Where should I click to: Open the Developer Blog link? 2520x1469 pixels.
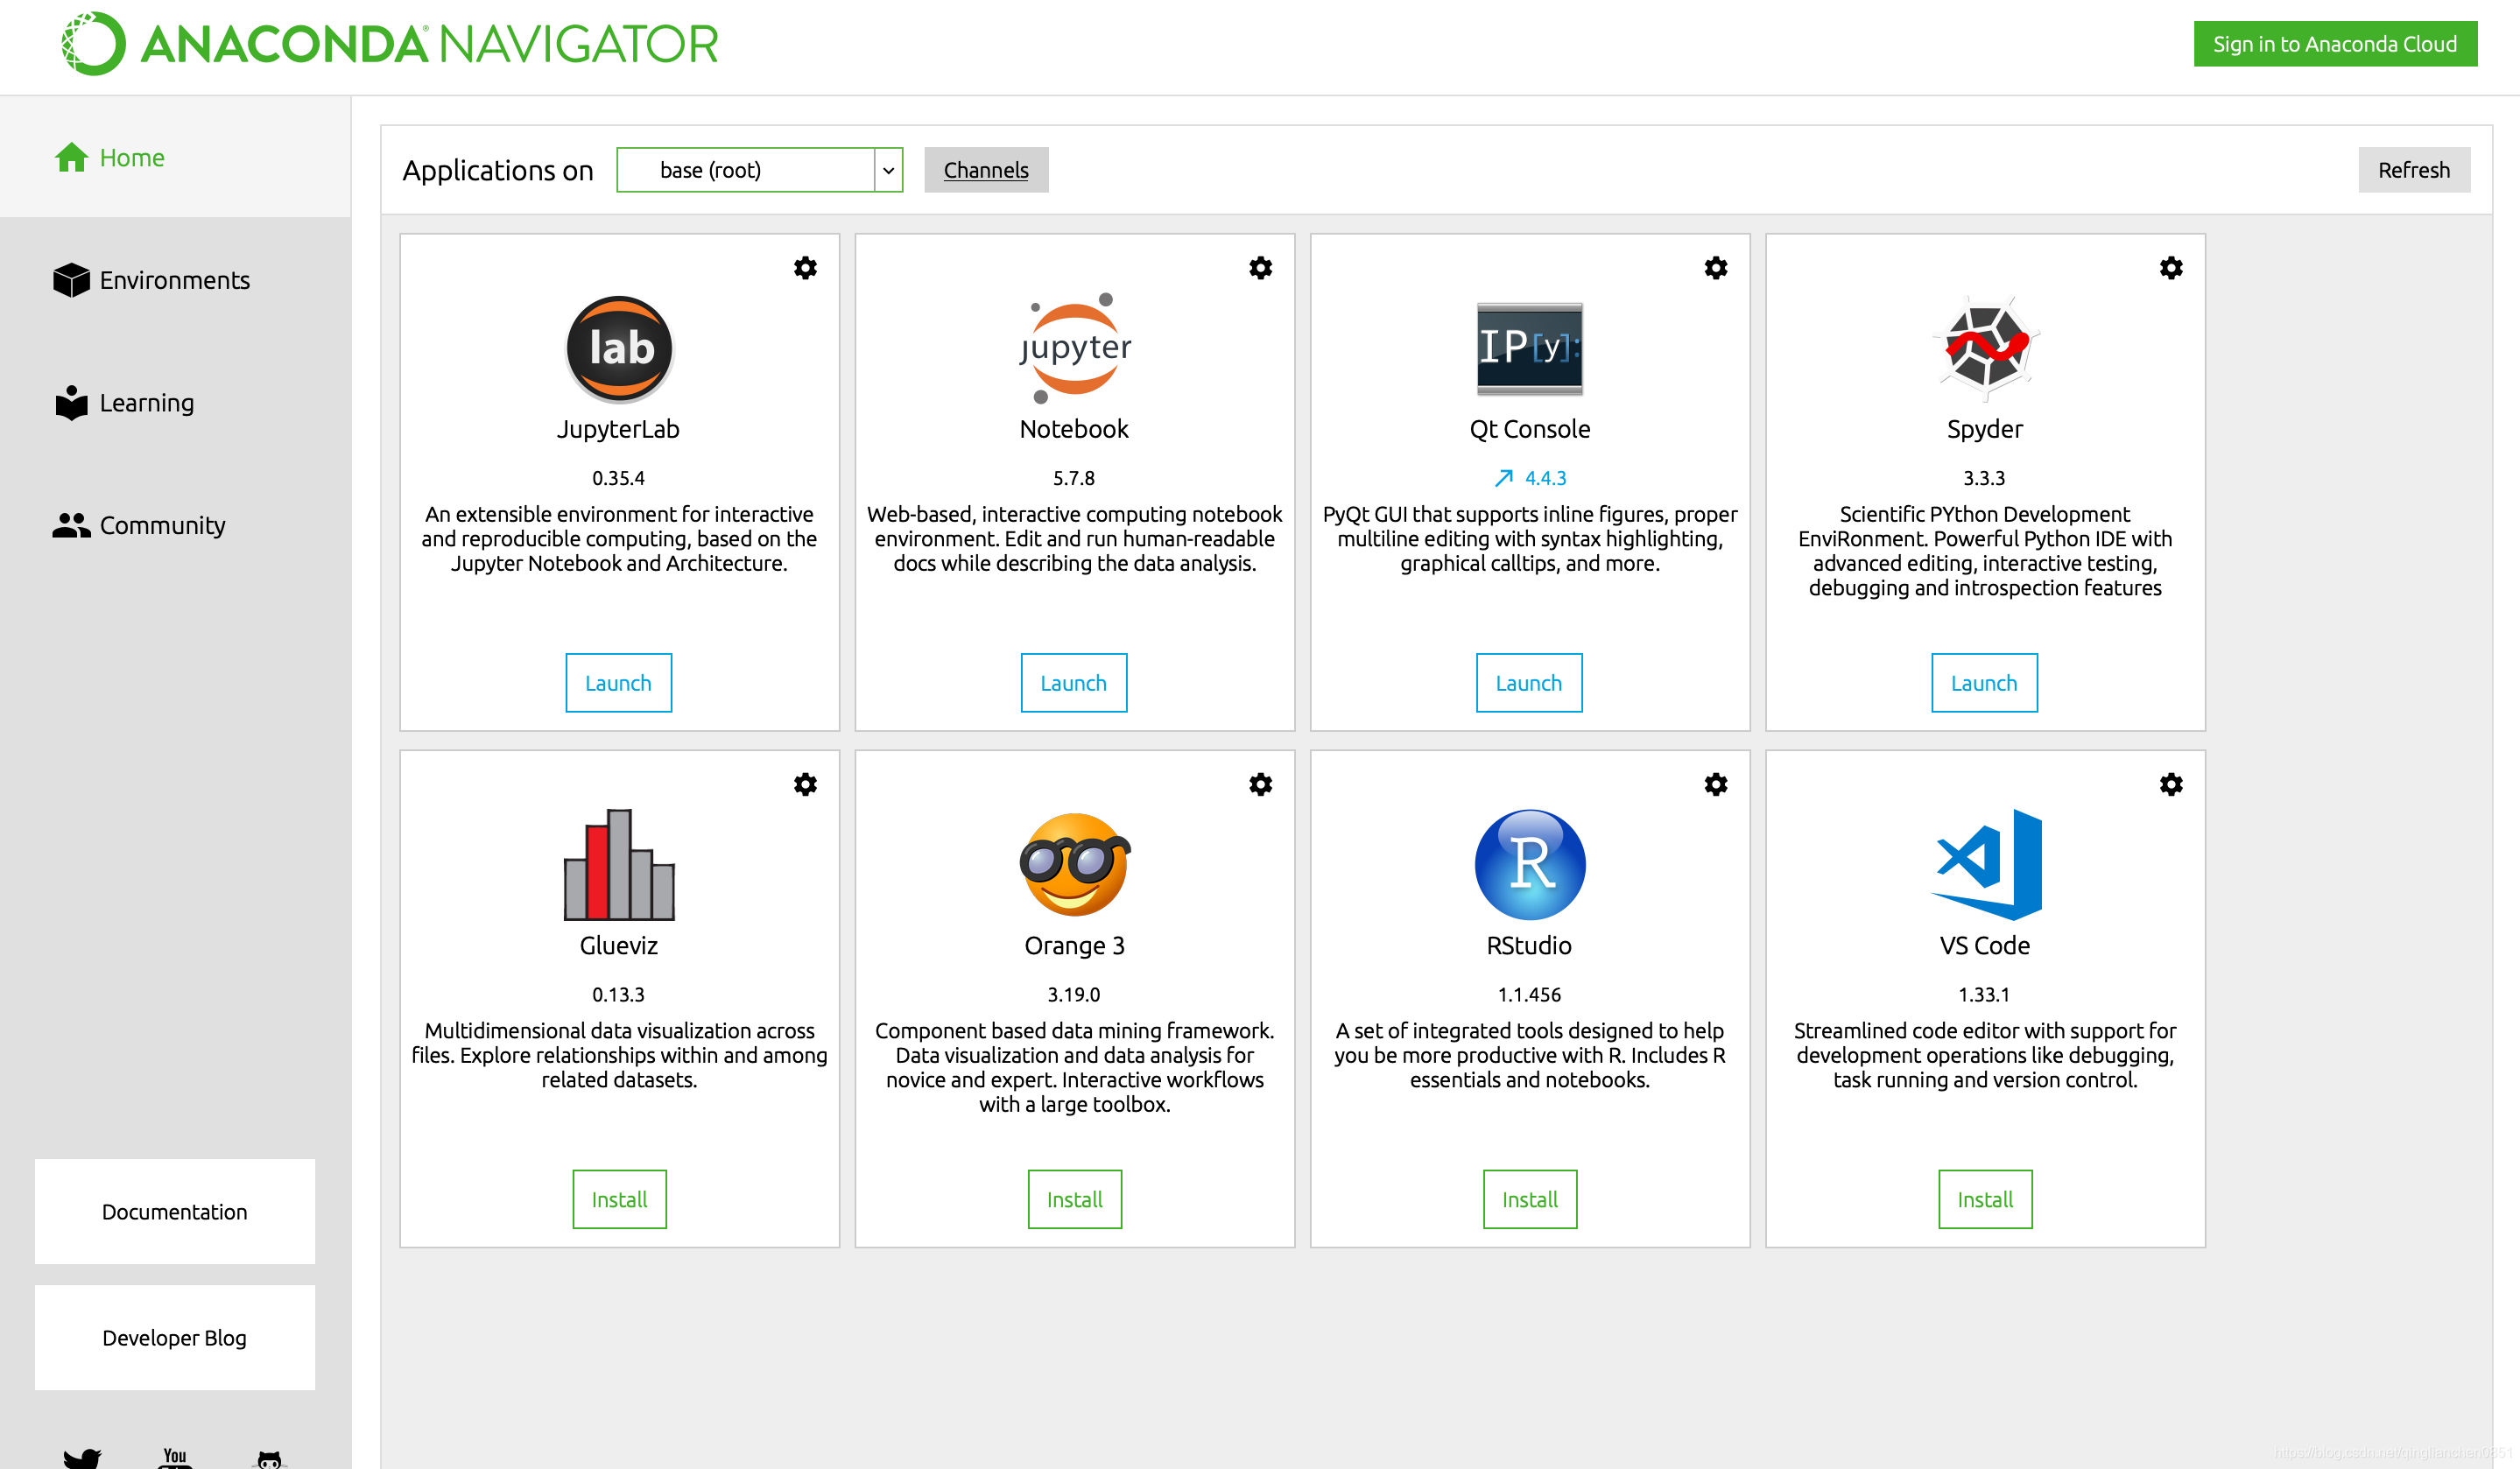tap(175, 1337)
